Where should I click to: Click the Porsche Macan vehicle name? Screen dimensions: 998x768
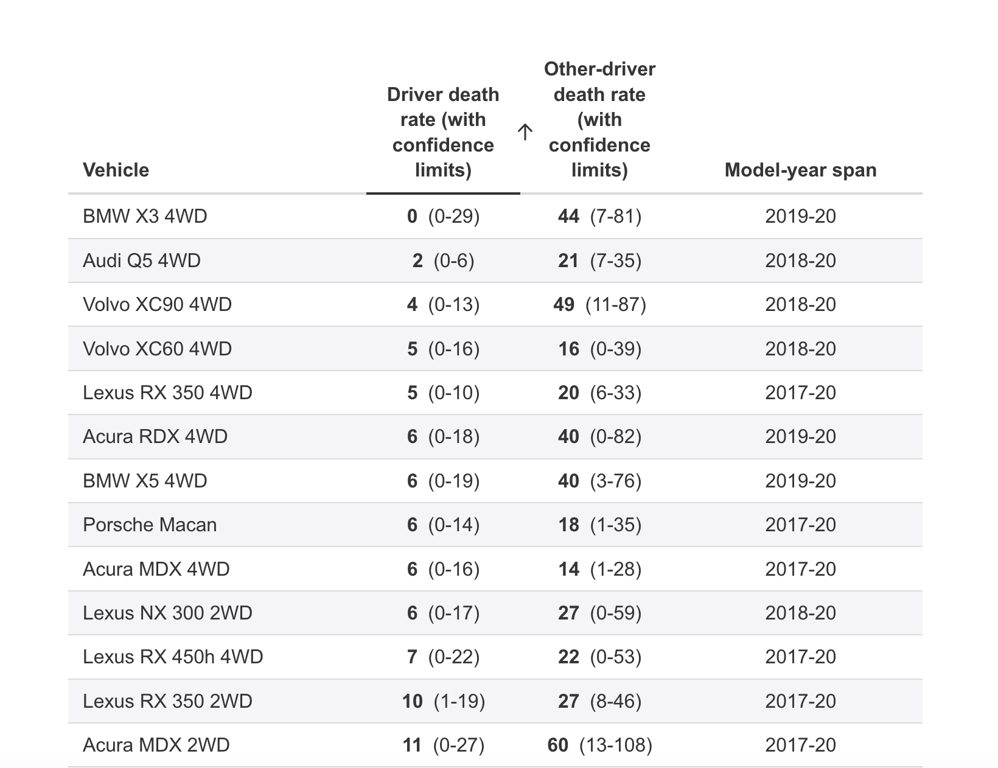click(150, 525)
